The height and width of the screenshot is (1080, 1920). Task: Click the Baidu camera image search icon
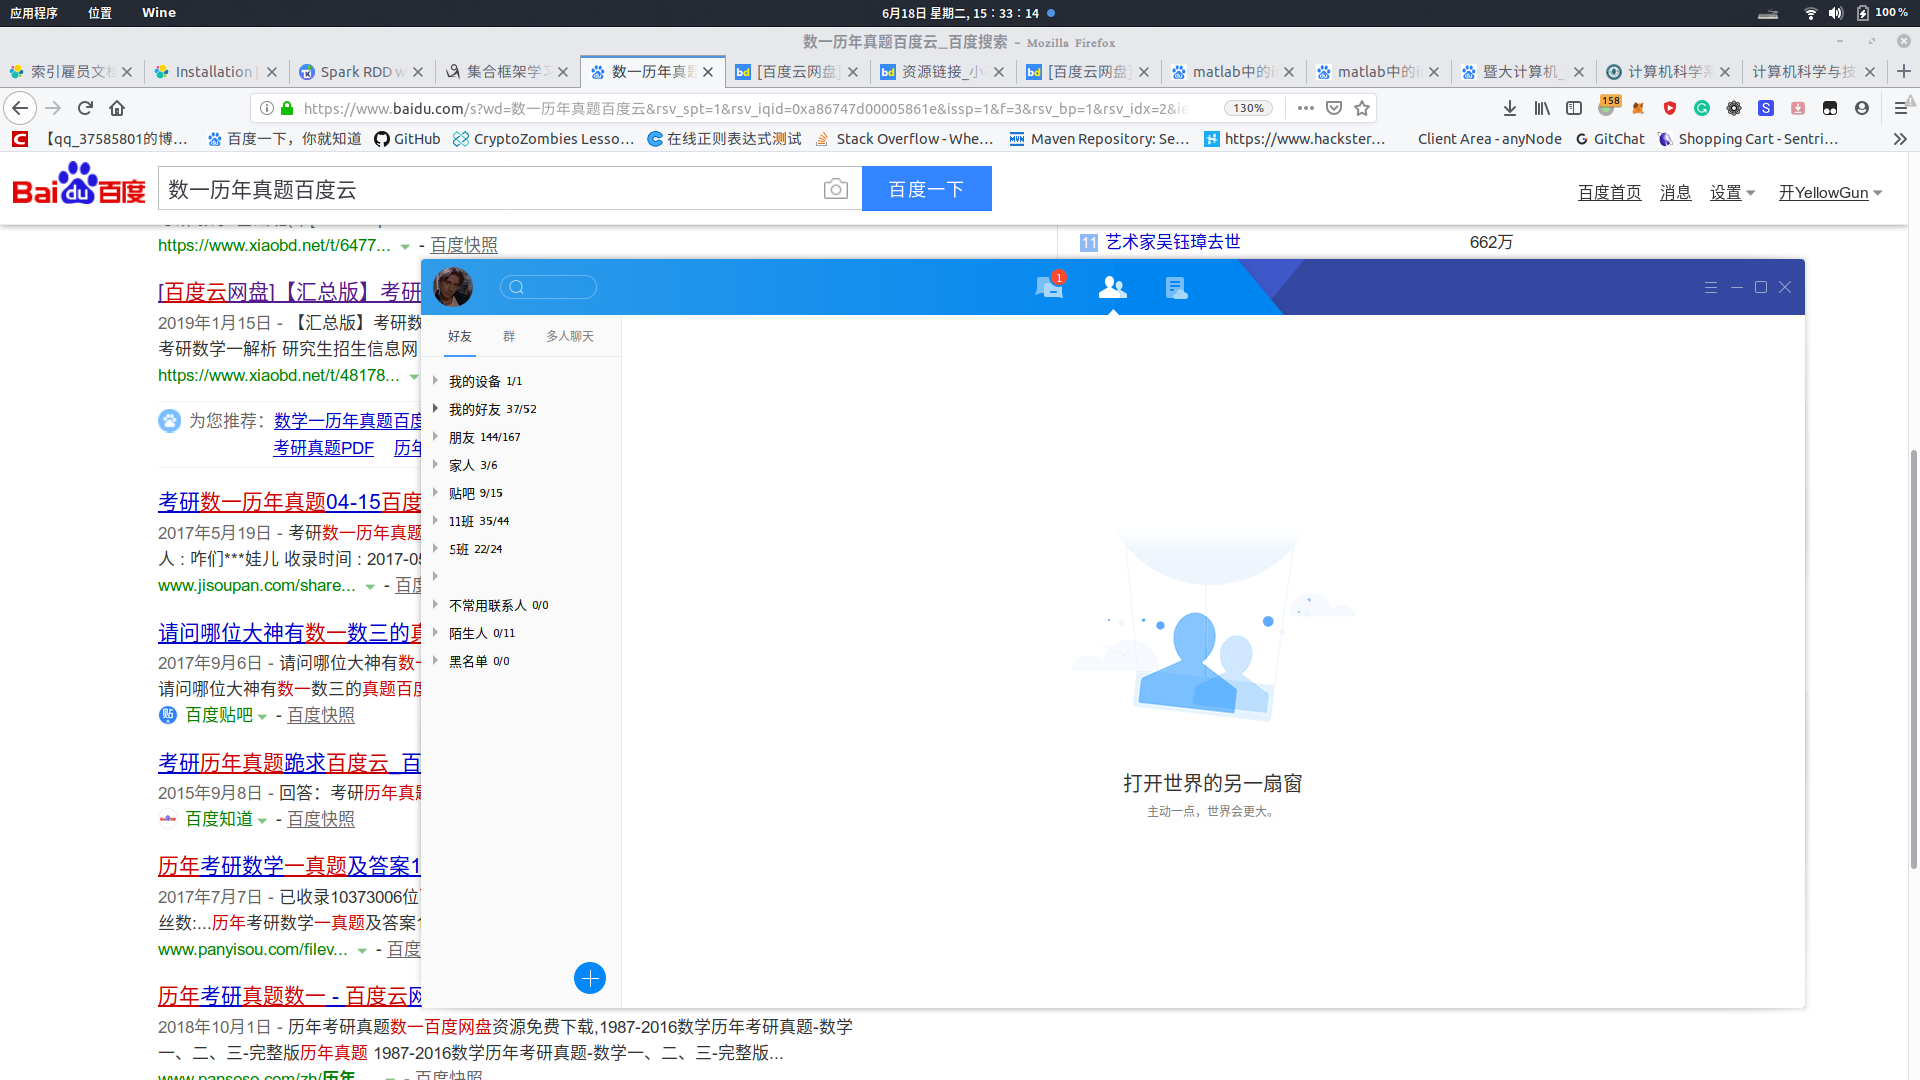click(836, 189)
